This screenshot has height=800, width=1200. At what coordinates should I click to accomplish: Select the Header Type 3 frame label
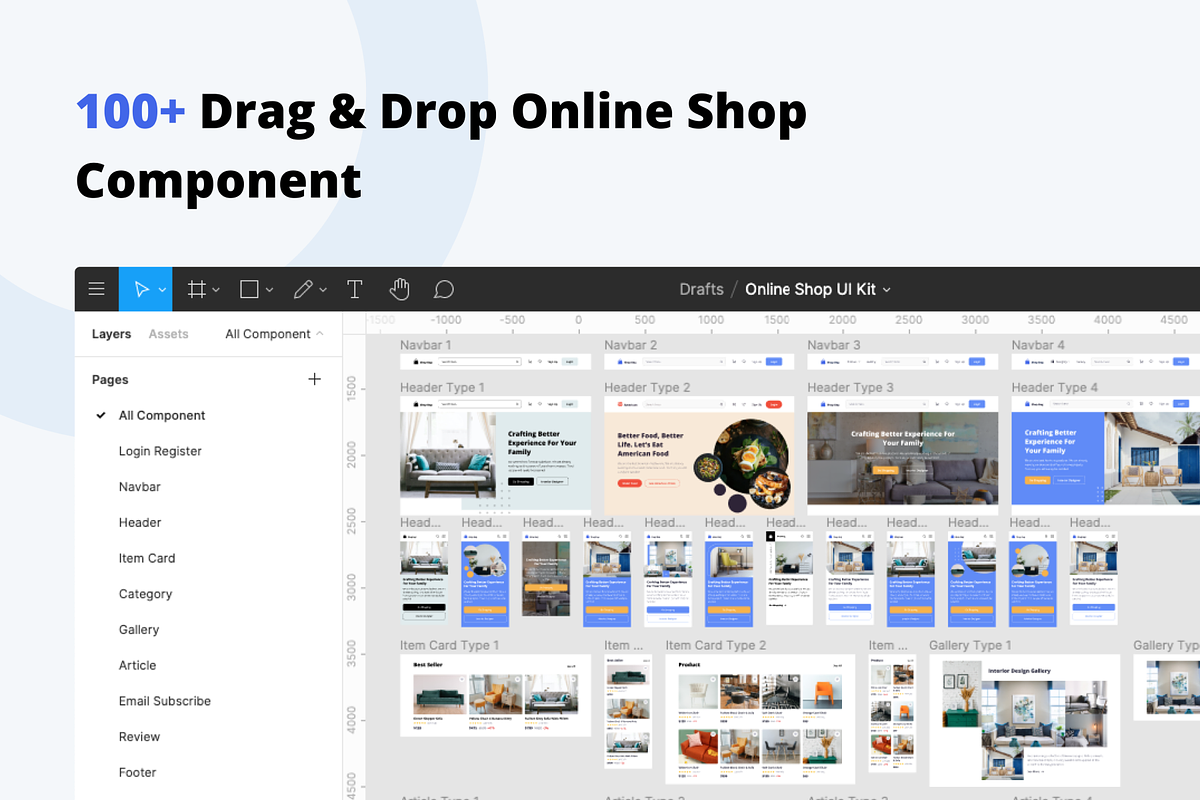coord(852,387)
